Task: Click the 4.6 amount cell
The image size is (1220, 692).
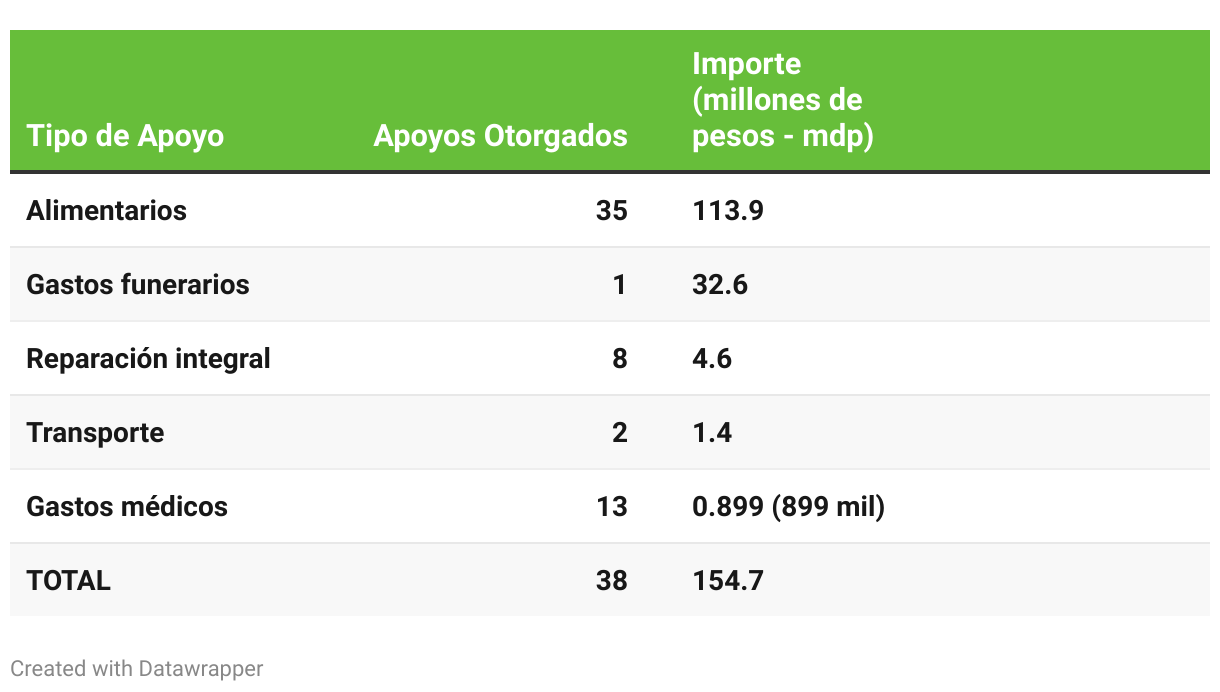Action: tap(712, 359)
